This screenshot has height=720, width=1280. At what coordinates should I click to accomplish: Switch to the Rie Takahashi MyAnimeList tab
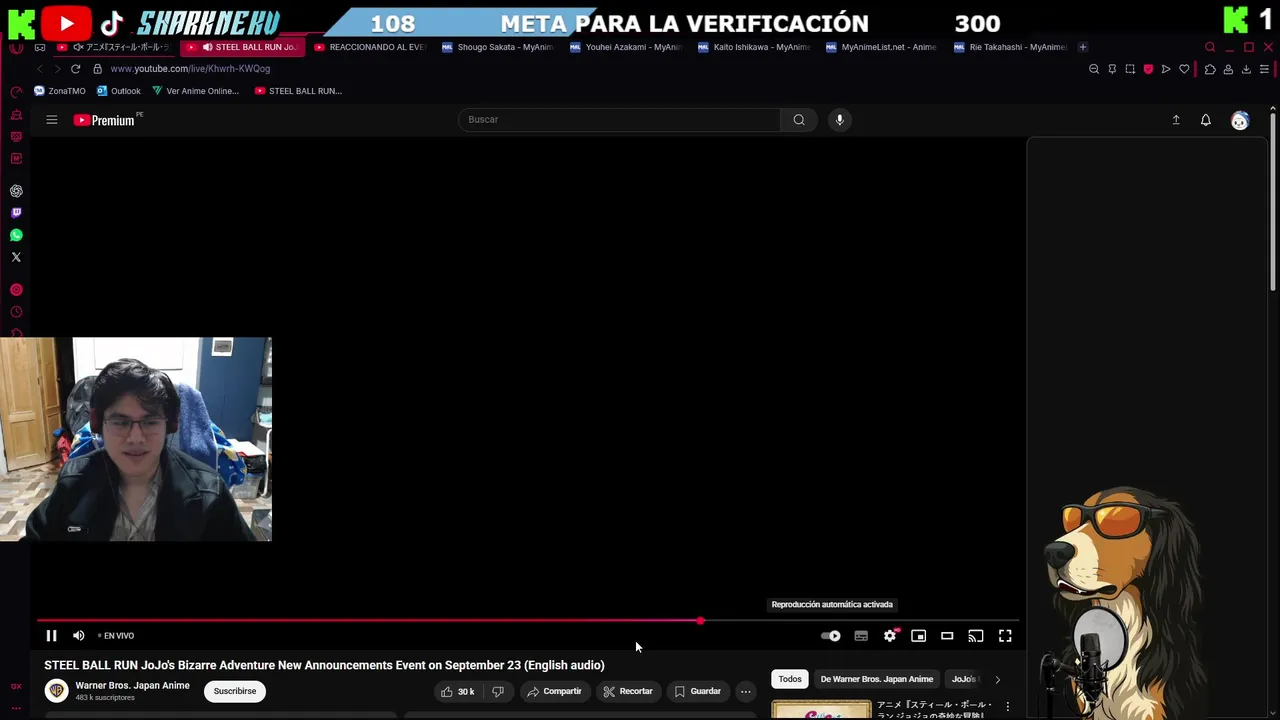pyautogui.click(x=1010, y=47)
